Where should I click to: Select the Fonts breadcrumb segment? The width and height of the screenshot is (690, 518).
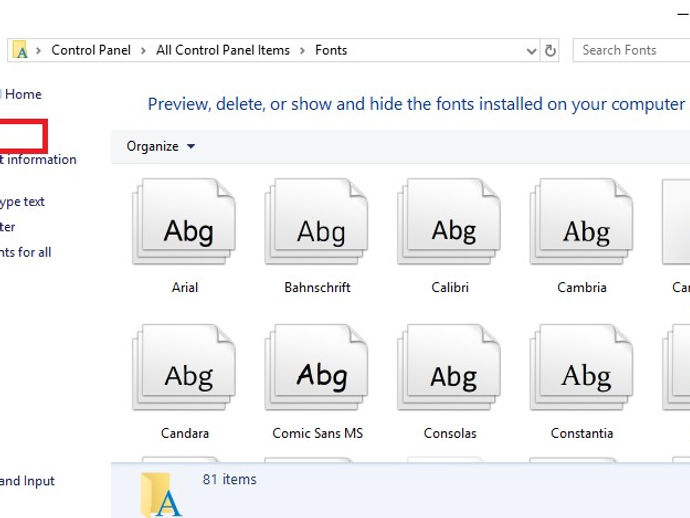click(331, 50)
